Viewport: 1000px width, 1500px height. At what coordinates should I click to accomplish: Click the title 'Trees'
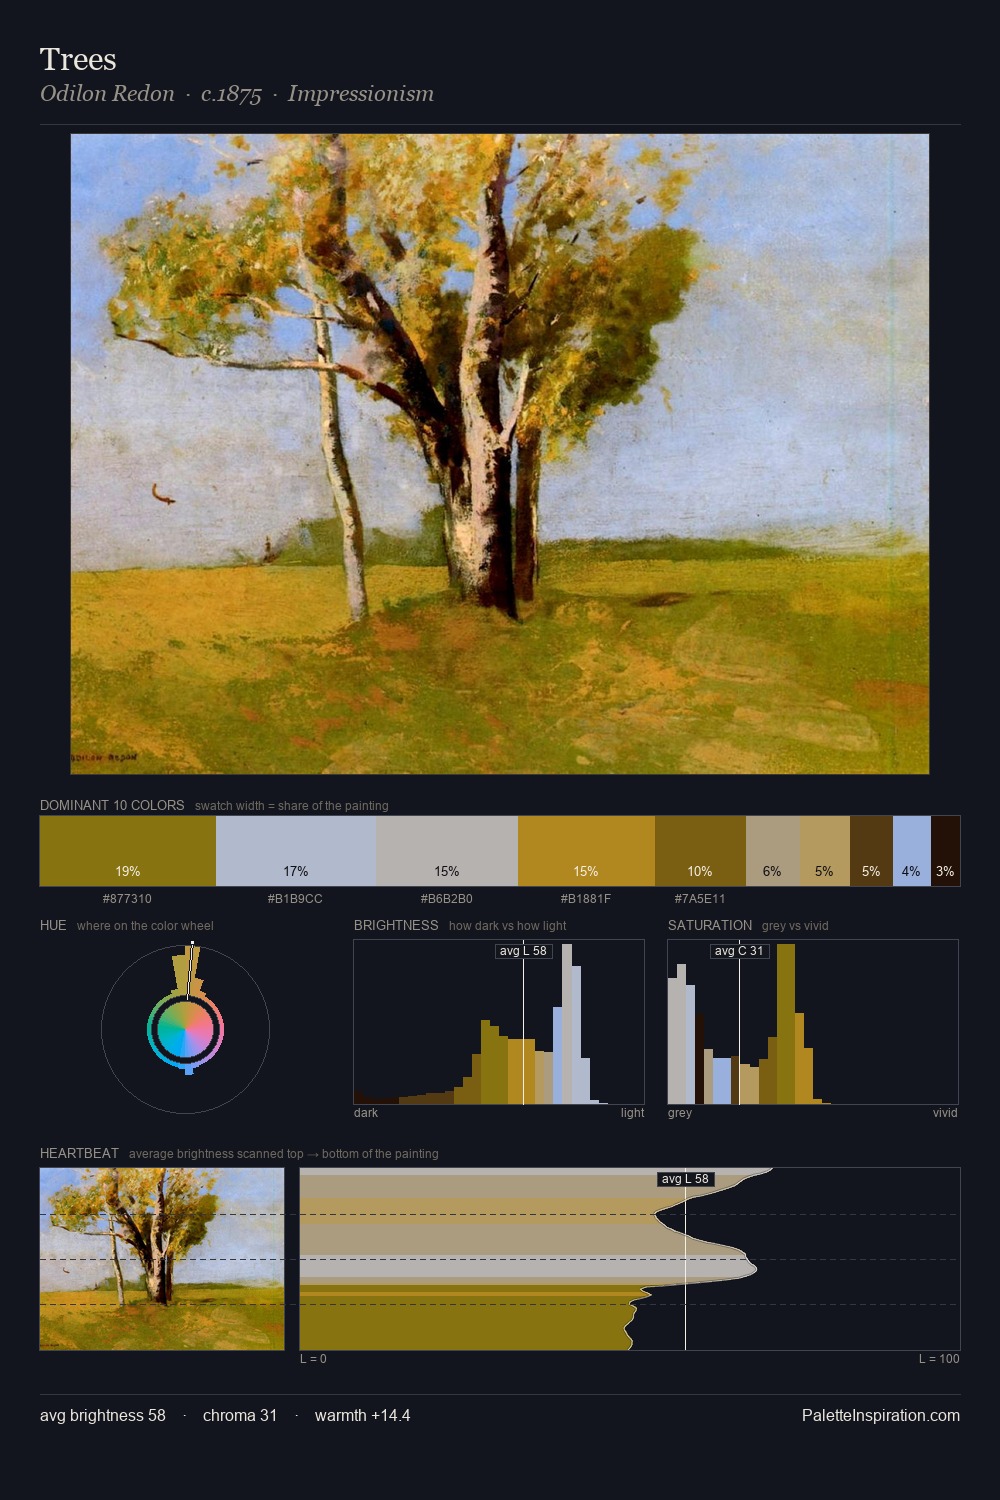click(x=78, y=60)
